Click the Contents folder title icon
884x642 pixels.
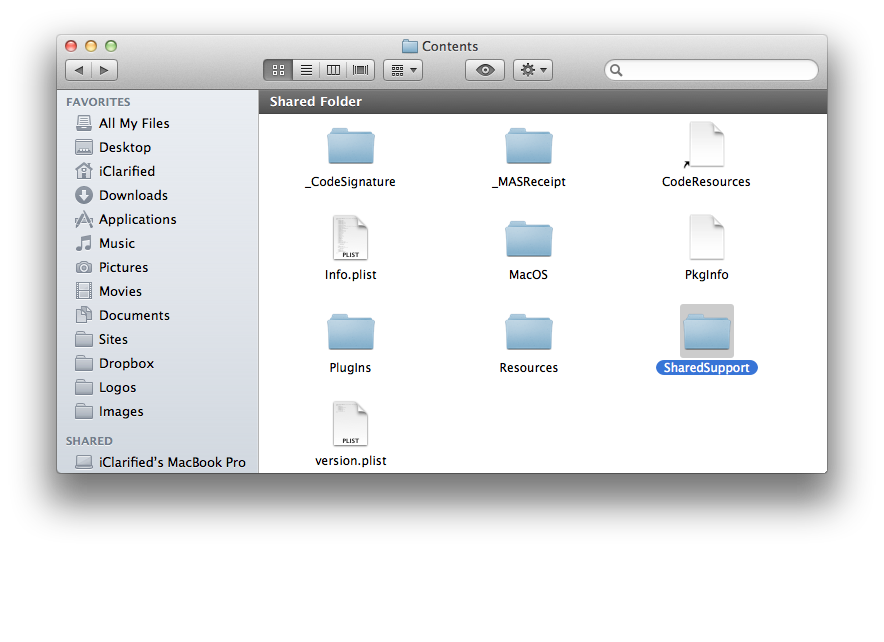coord(410,46)
